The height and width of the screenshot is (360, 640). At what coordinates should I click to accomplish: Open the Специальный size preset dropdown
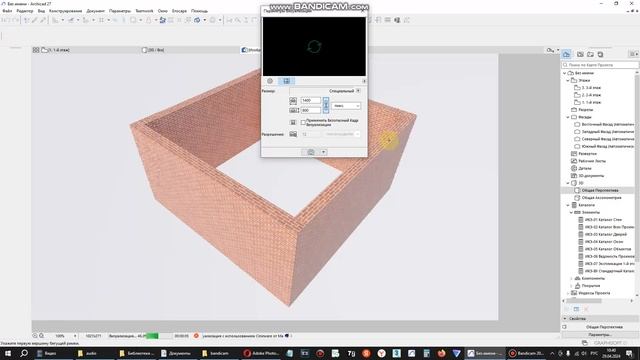[x=358, y=91]
